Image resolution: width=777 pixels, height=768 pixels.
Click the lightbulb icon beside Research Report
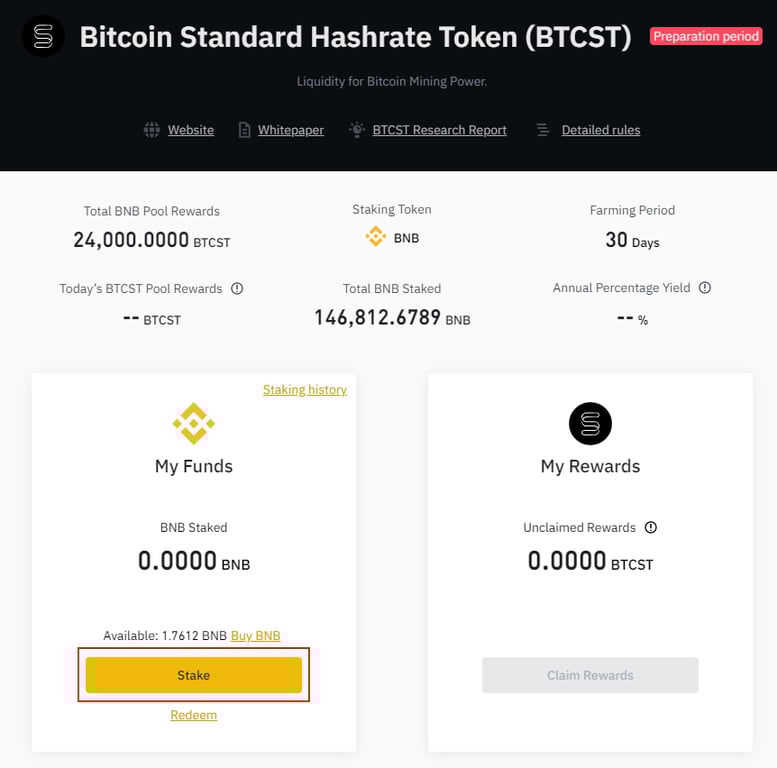tap(357, 130)
